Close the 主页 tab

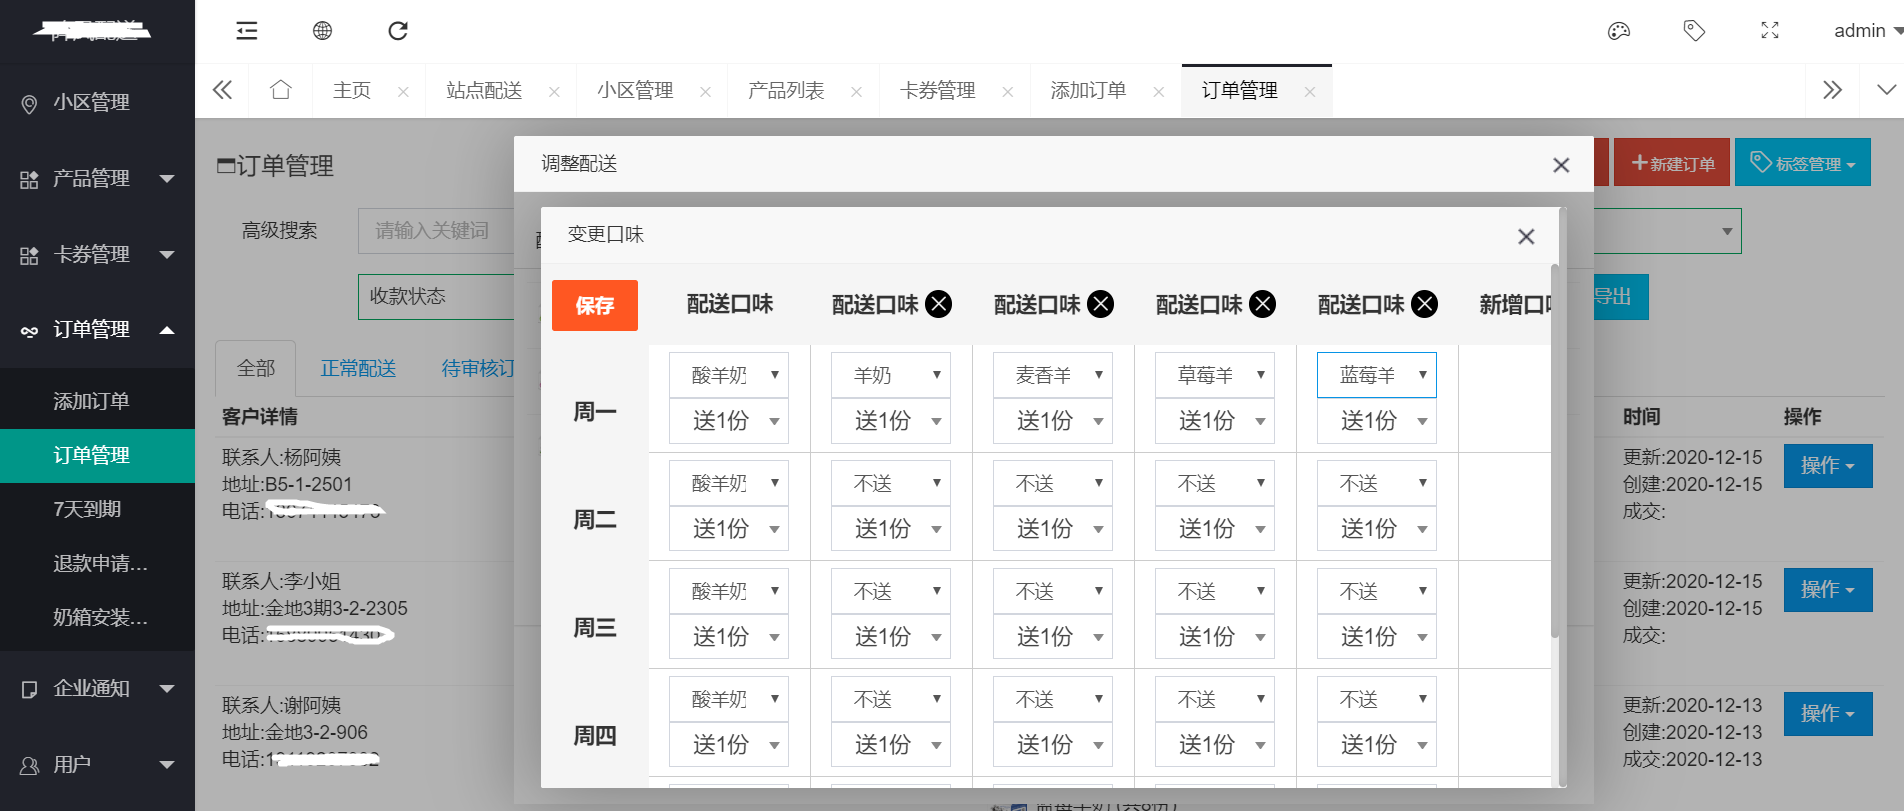point(403,92)
